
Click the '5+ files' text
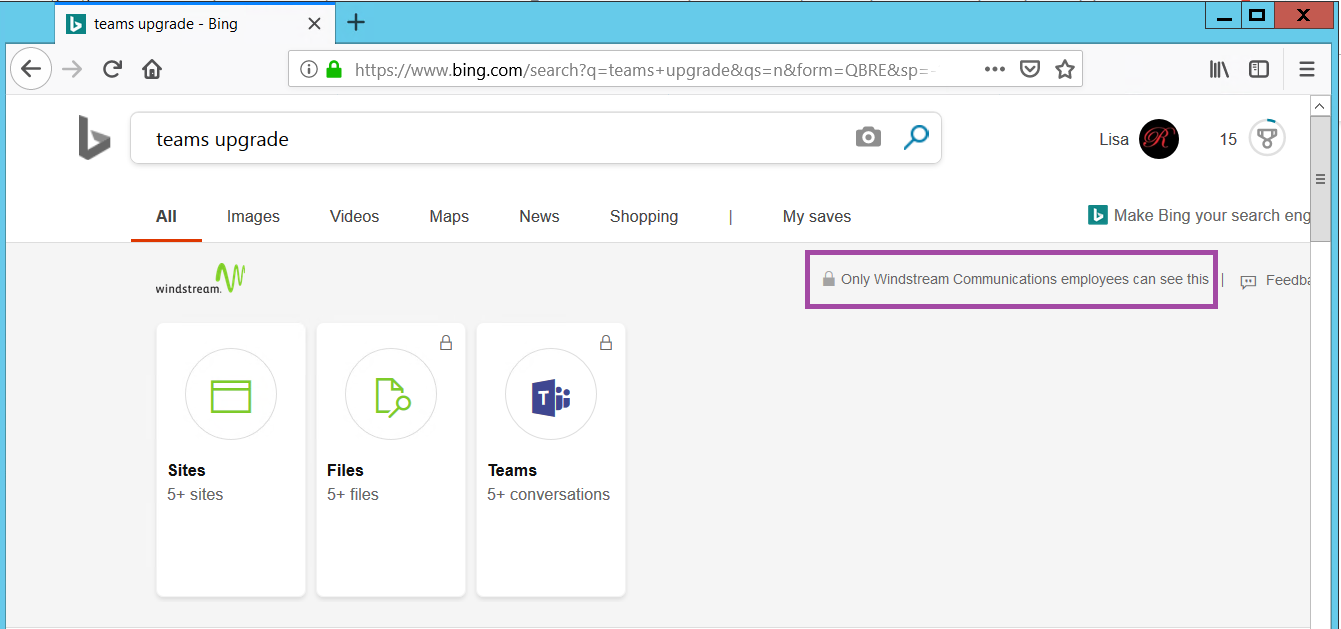353,494
